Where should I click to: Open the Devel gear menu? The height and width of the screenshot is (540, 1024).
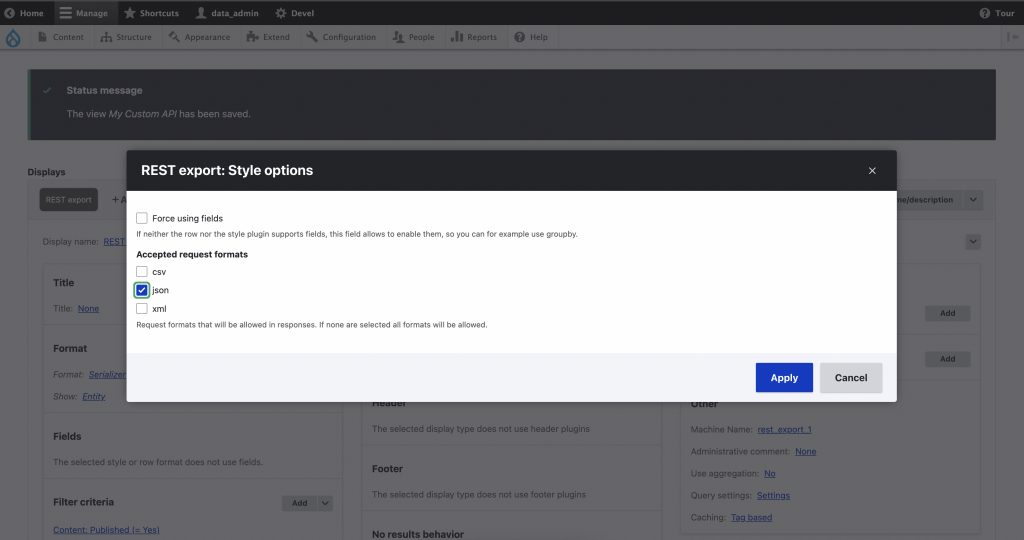coord(295,13)
